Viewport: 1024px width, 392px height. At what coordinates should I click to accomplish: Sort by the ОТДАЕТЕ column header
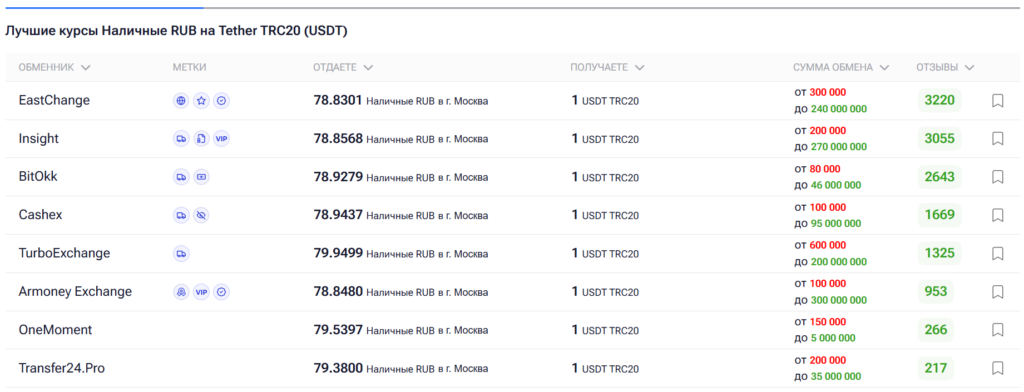click(343, 67)
